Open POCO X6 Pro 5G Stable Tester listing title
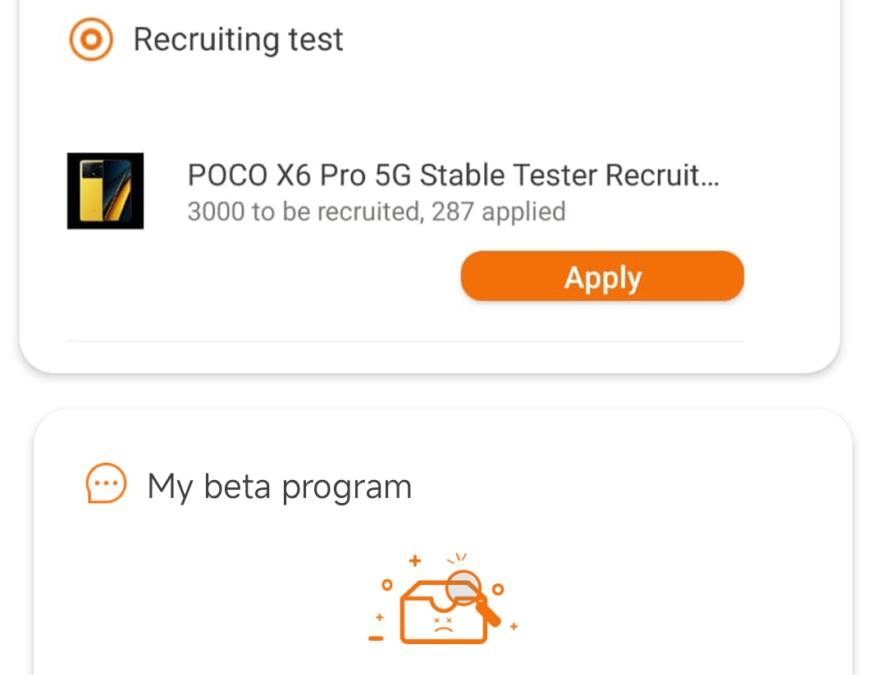Screen dimensions: 886x675 click(453, 175)
